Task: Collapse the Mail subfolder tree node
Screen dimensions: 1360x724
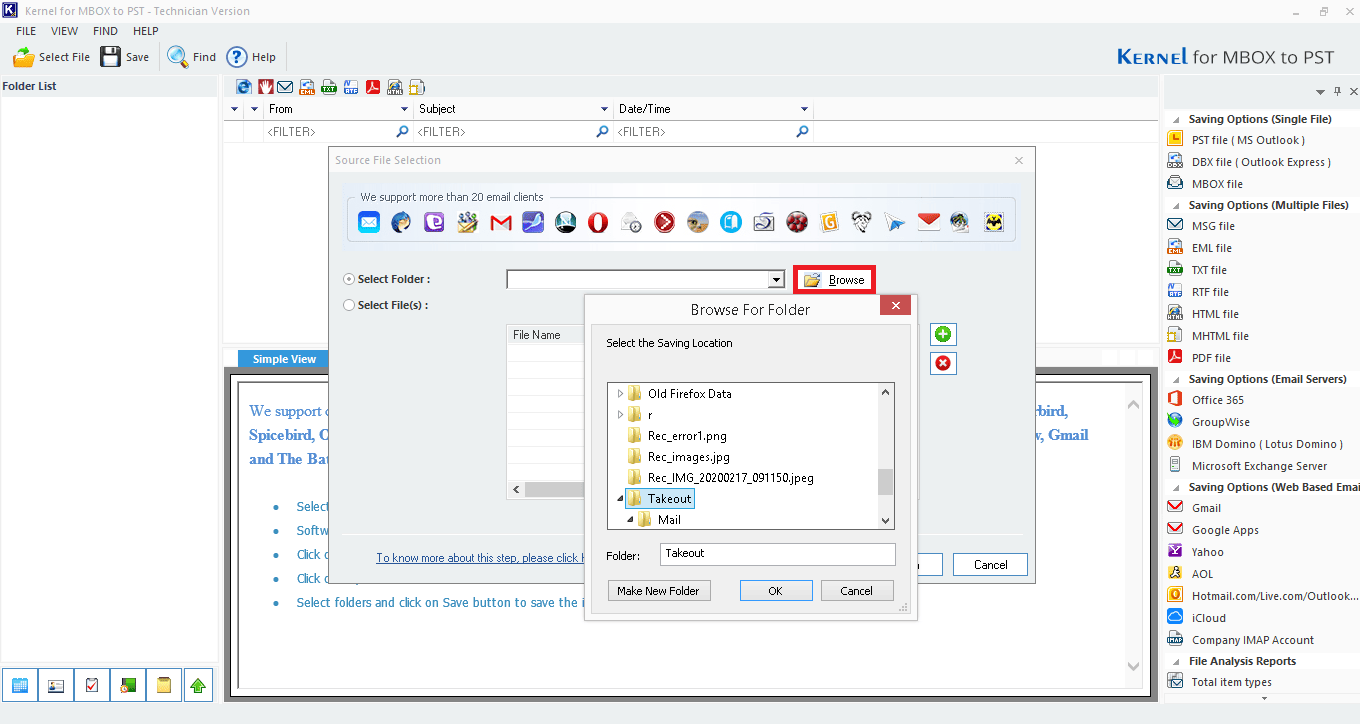Action: [x=630, y=519]
